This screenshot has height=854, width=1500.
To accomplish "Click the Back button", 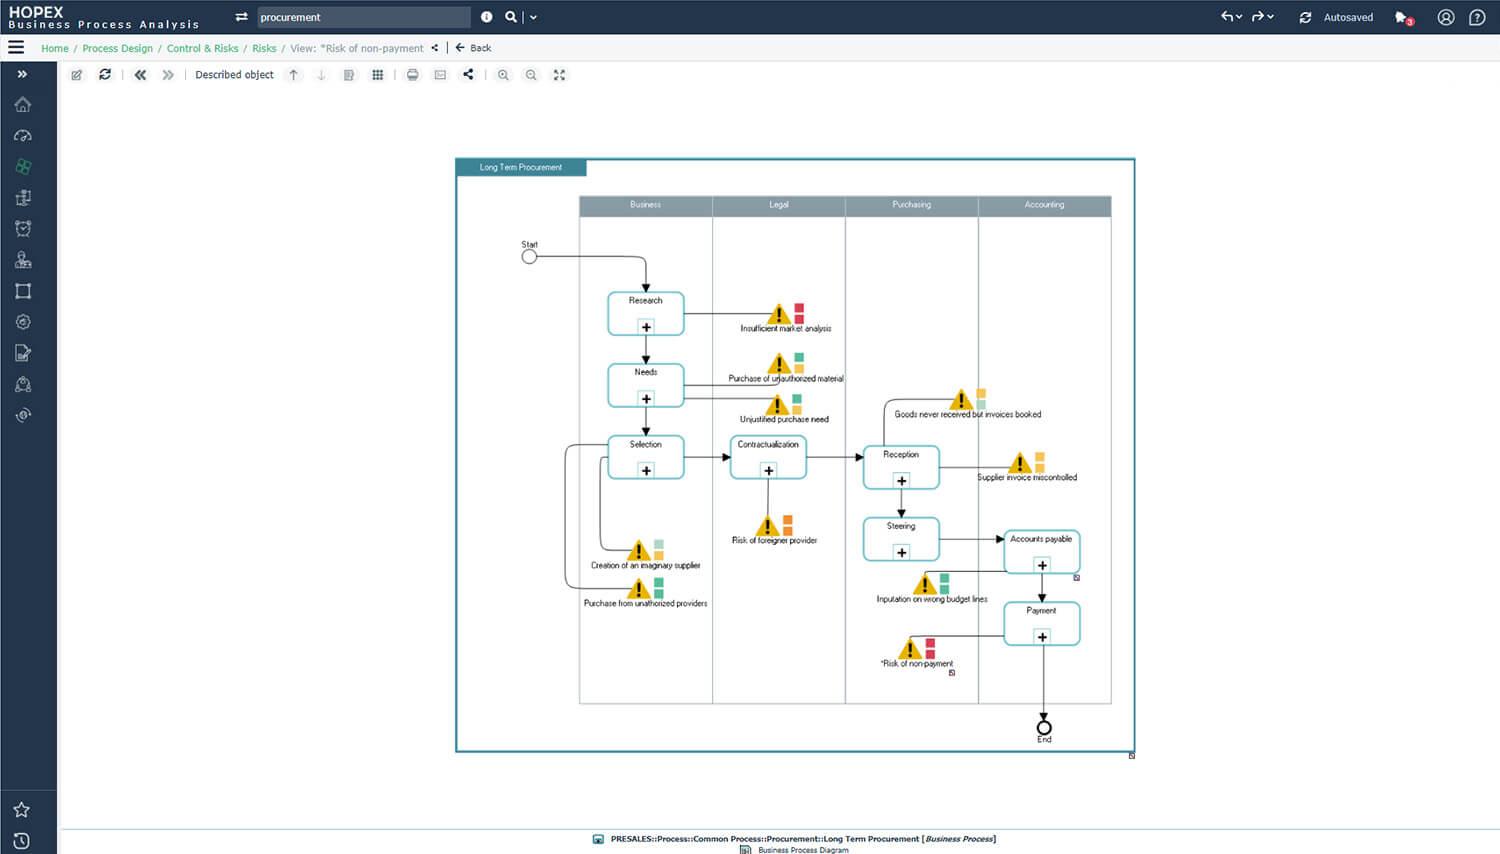I will point(473,48).
